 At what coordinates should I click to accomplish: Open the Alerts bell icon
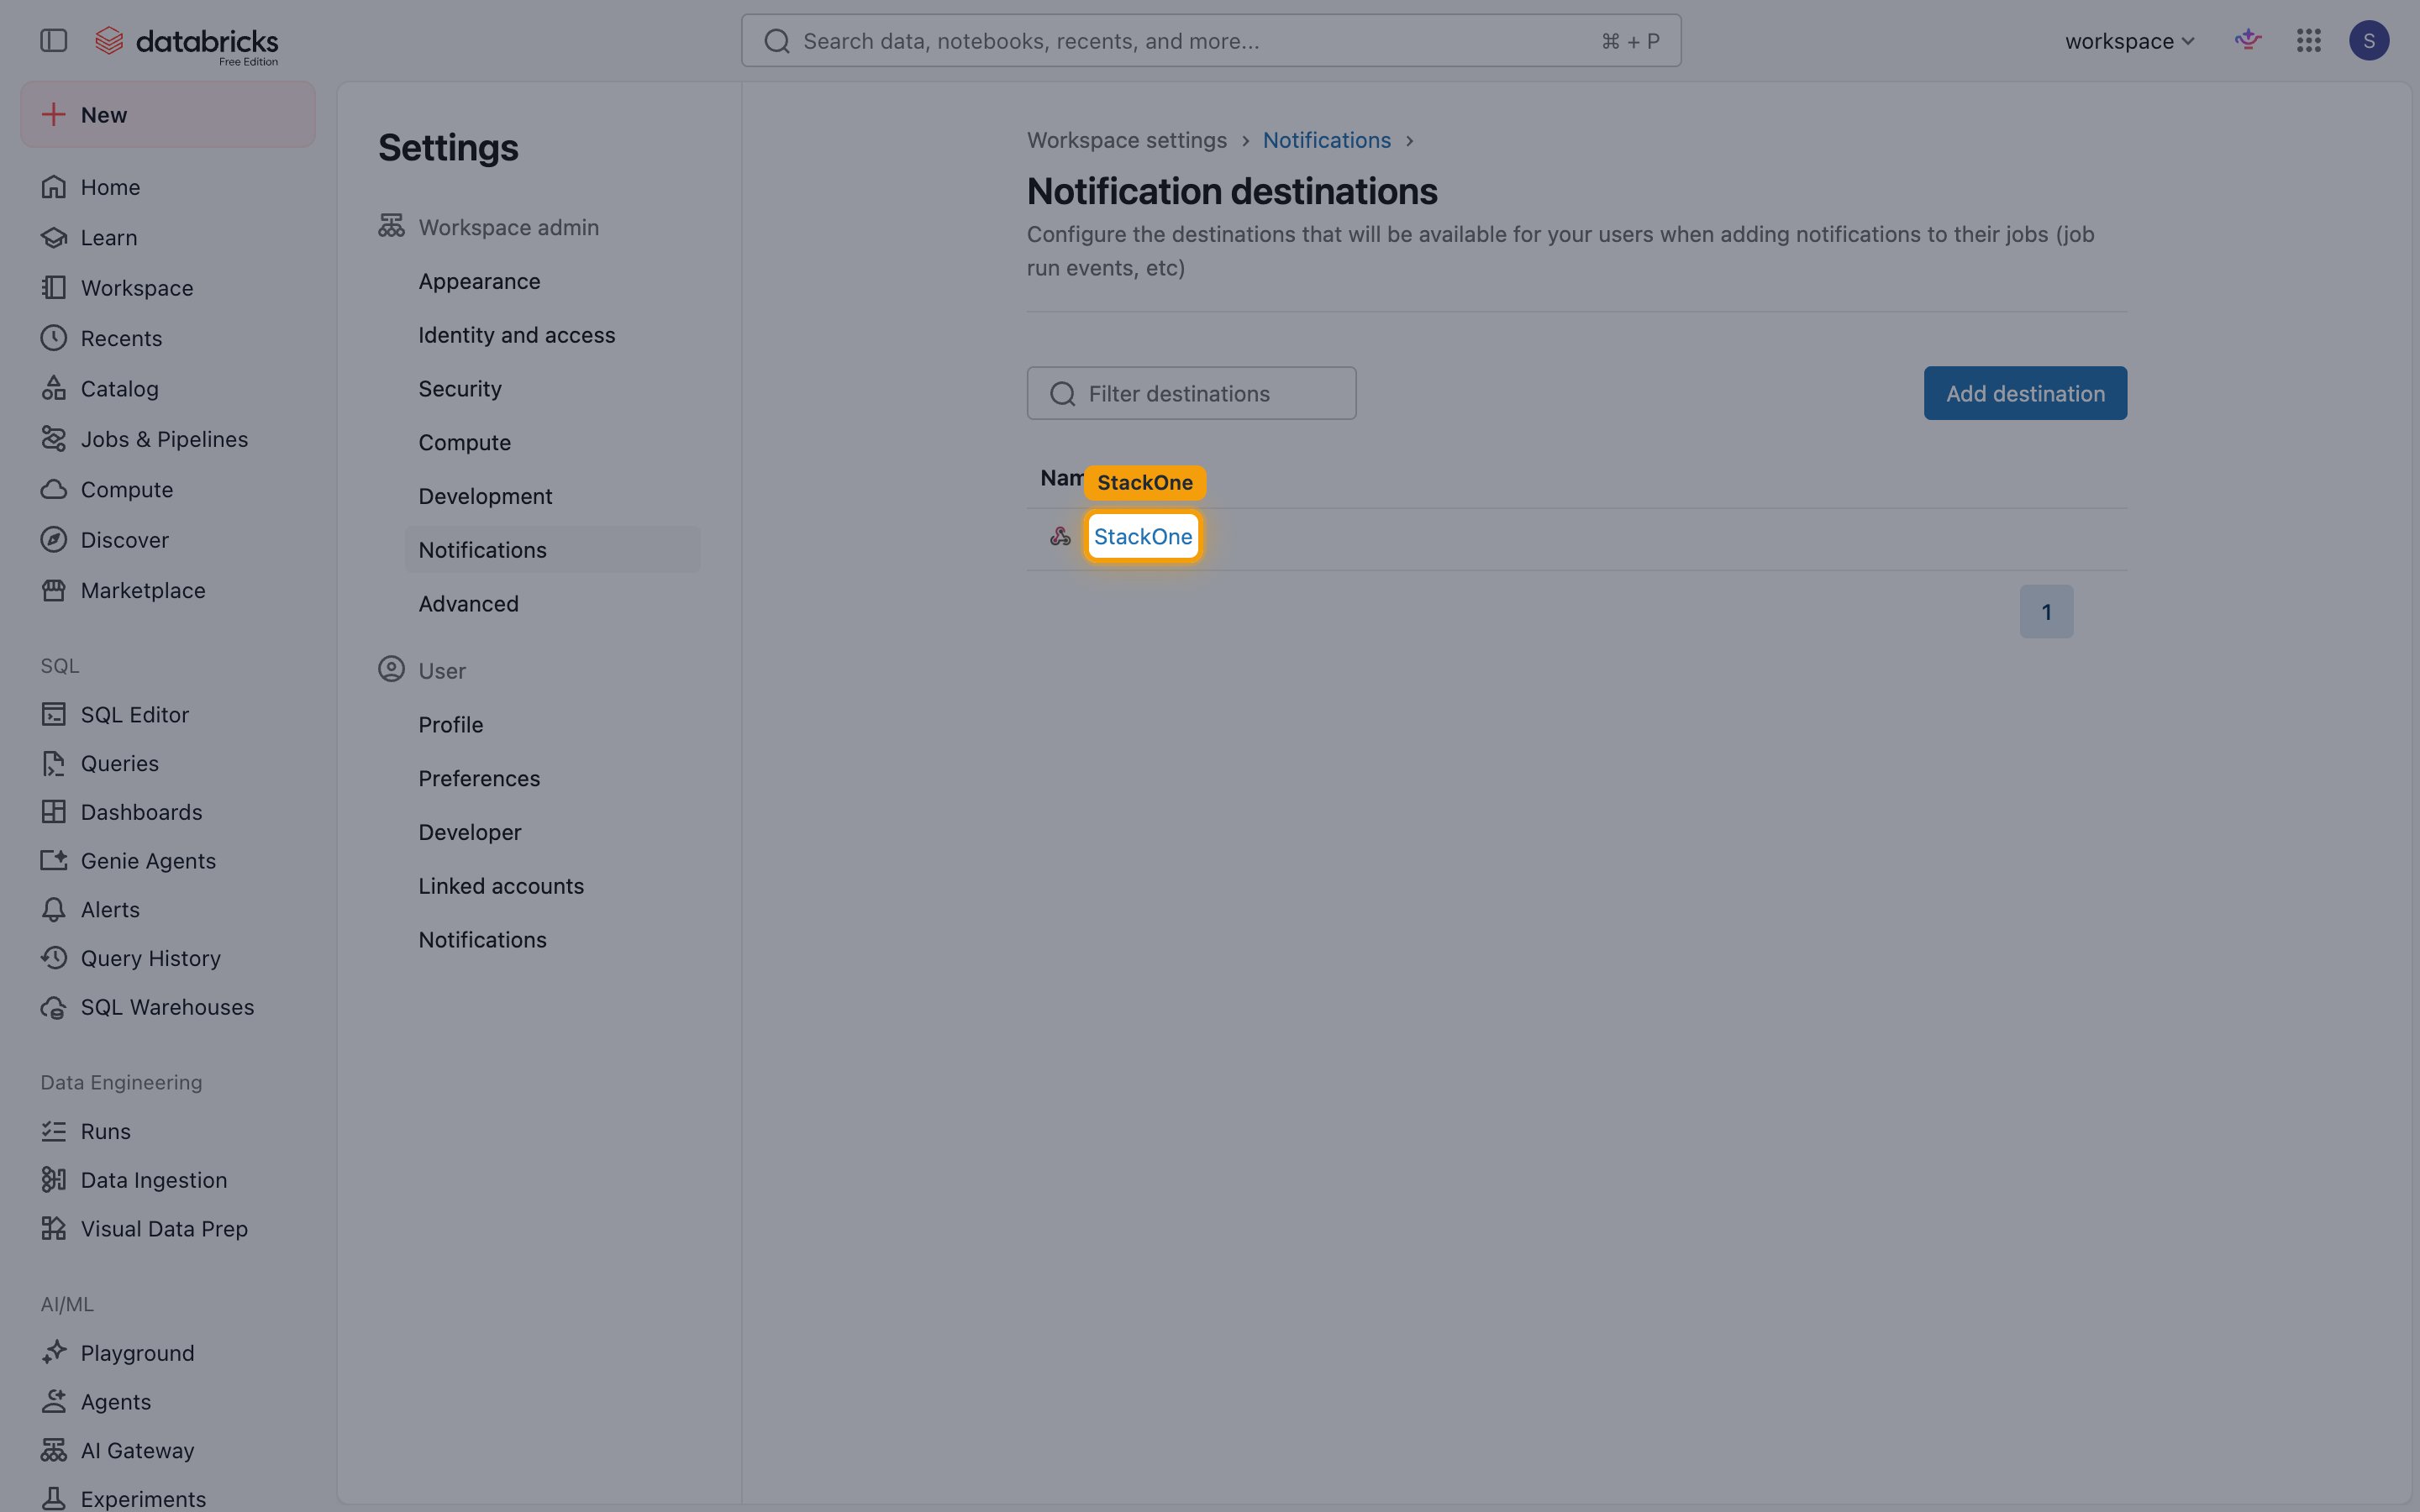coord(54,910)
